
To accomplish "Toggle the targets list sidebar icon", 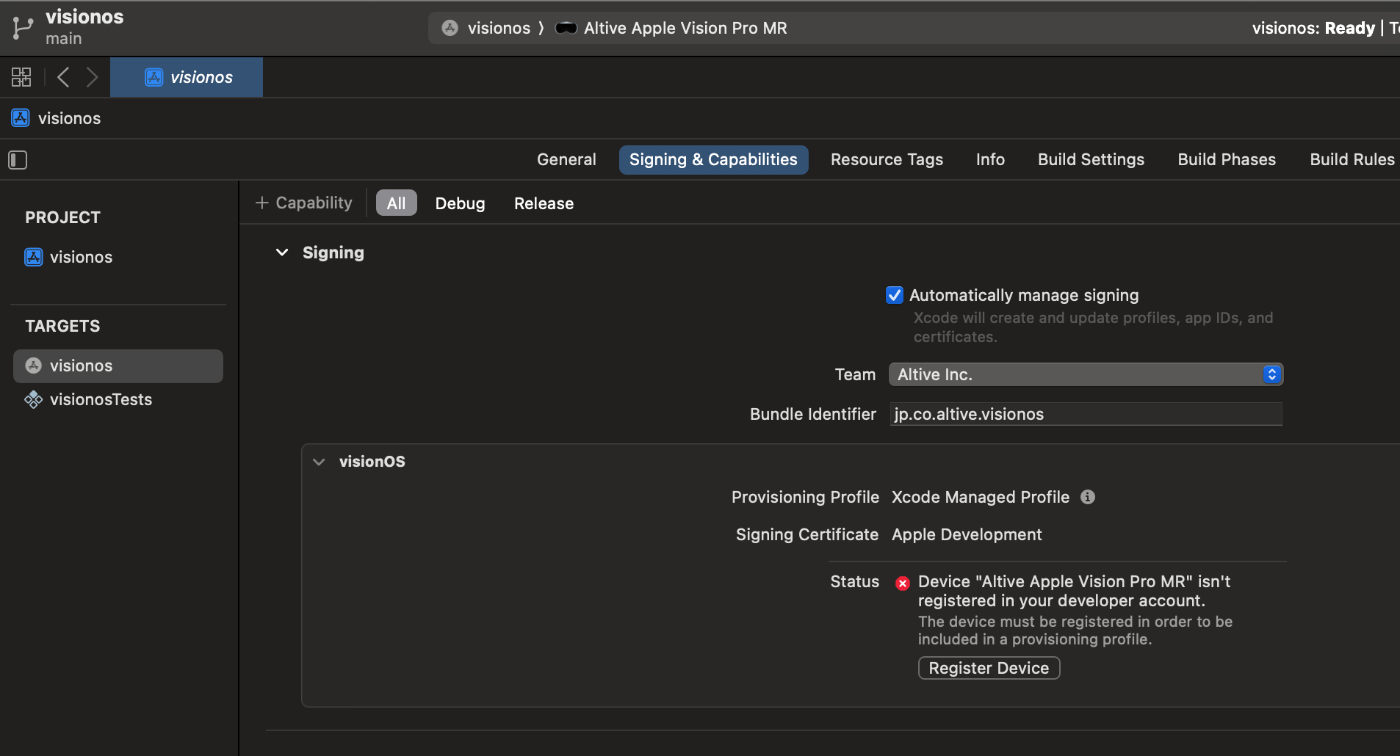I will 18,160.
